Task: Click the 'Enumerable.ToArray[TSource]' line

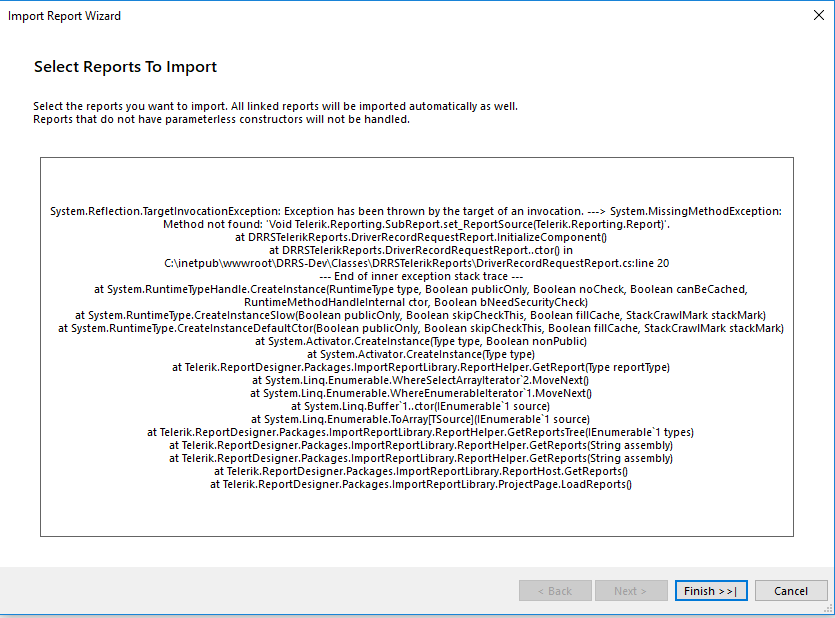Action: [420, 419]
